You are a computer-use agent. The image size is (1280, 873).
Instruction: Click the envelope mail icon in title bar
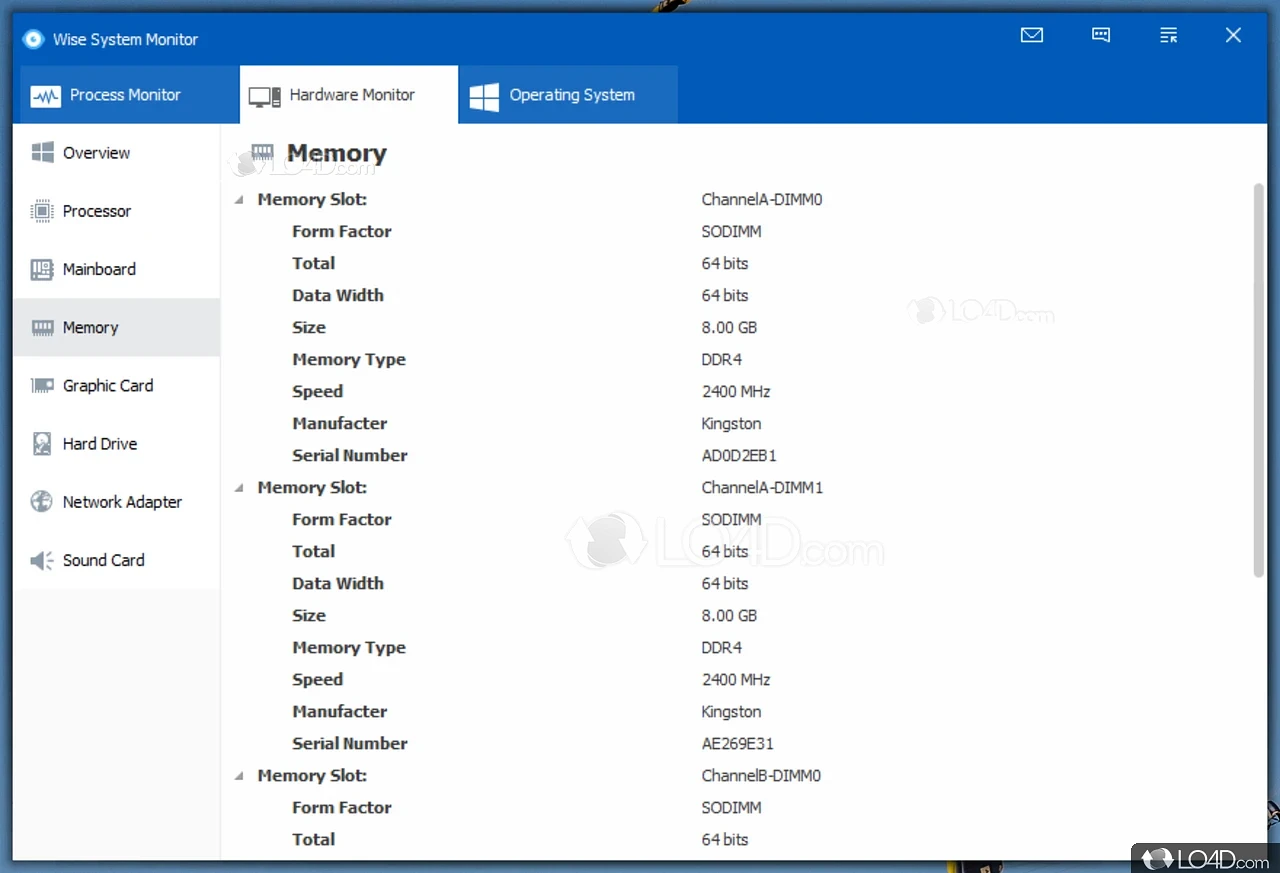pos(1032,36)
